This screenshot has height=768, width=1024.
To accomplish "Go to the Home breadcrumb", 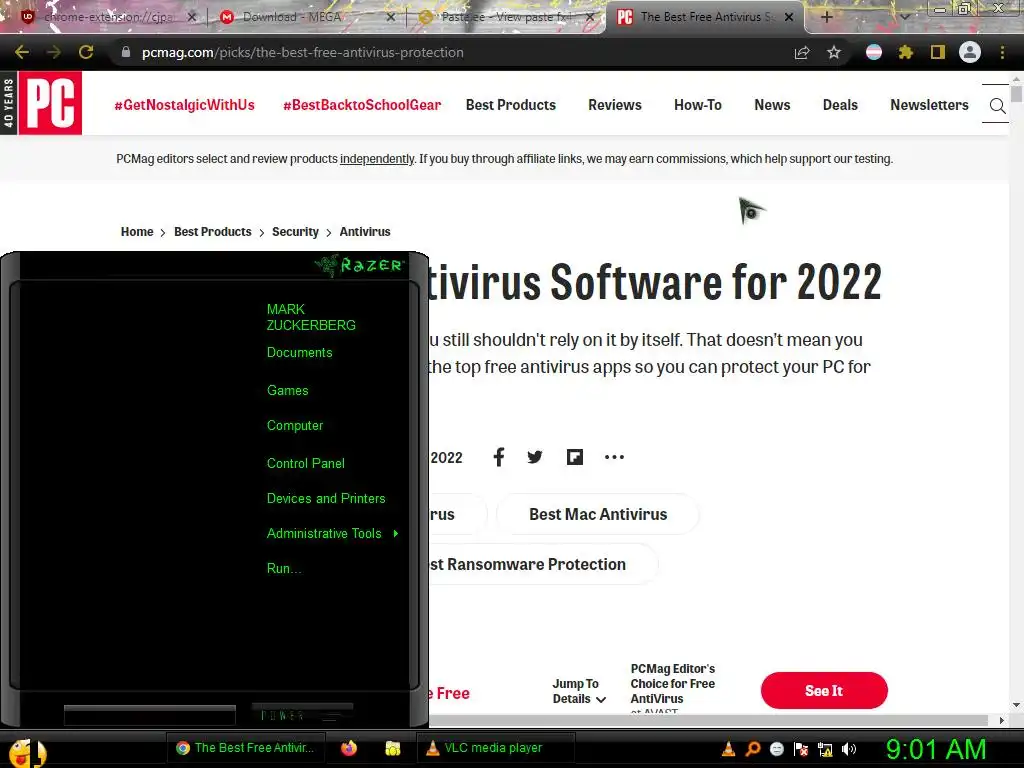I will 137,232.
